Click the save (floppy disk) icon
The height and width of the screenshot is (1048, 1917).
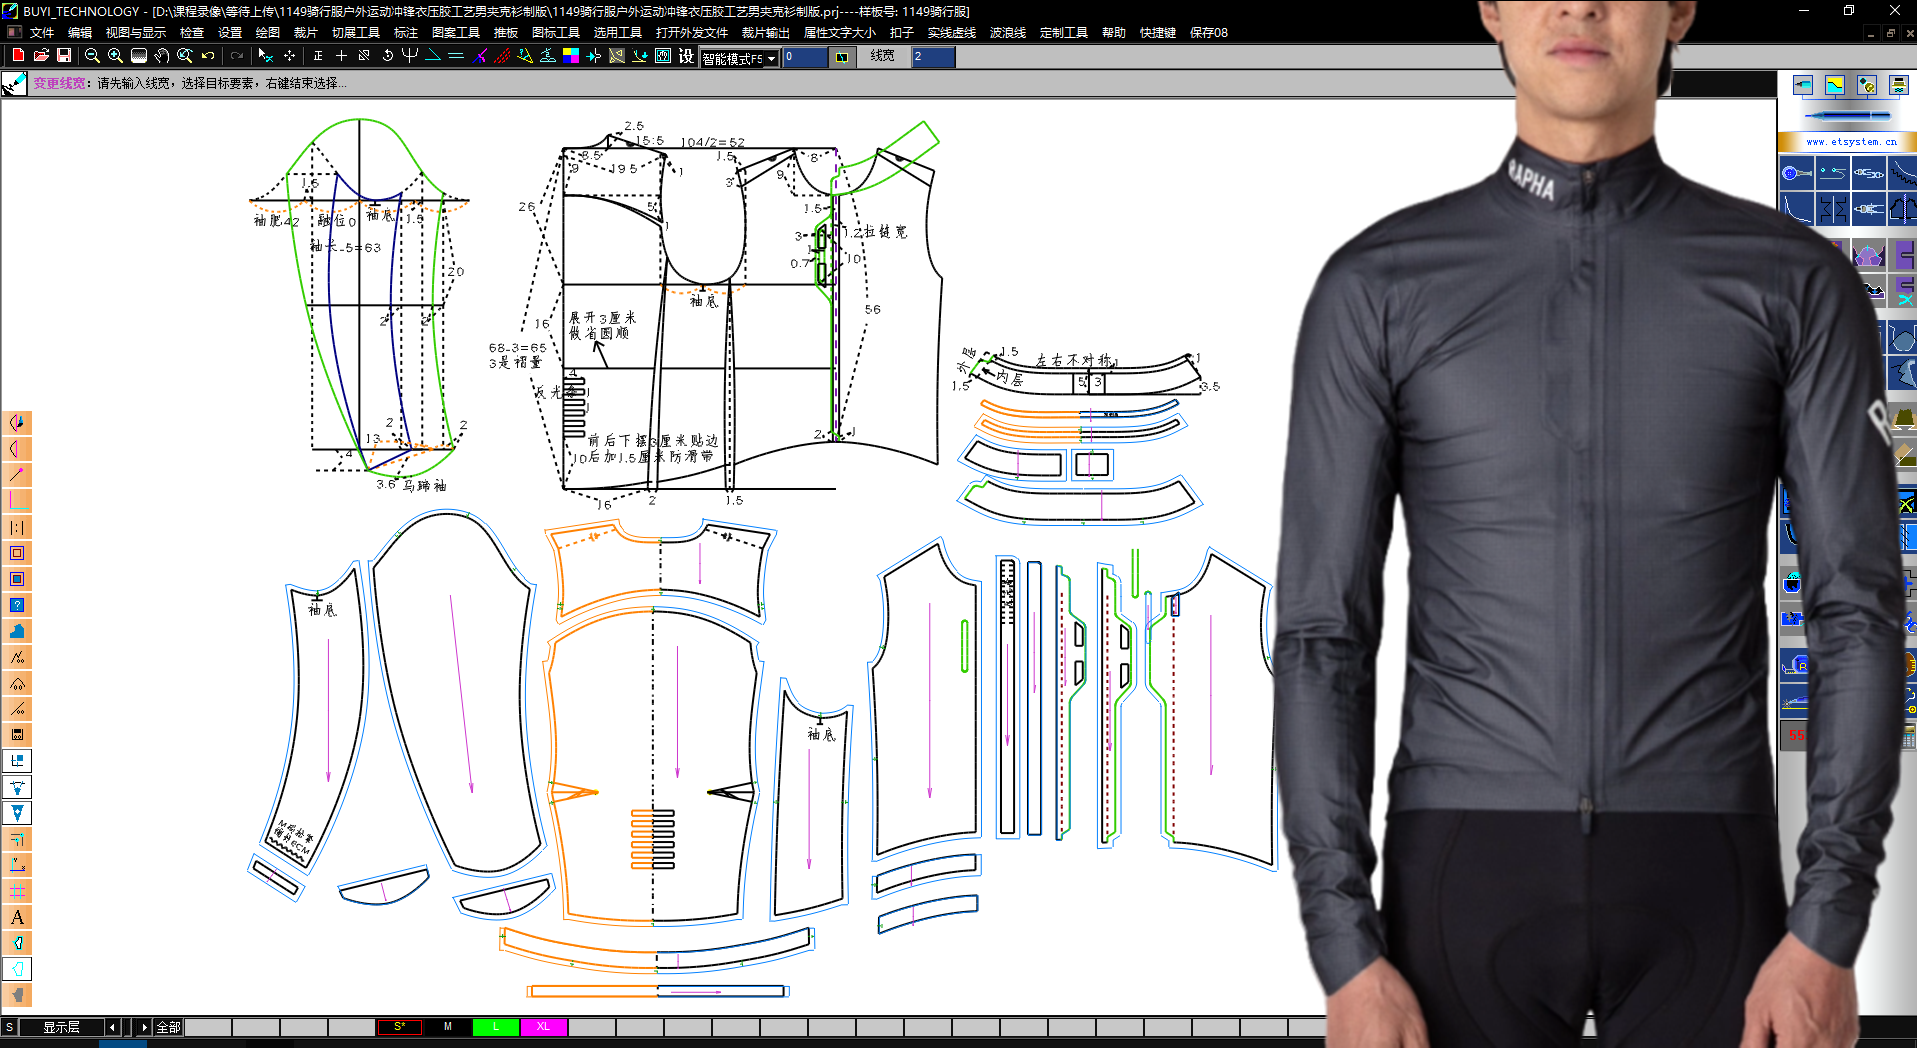coord(64,56)
